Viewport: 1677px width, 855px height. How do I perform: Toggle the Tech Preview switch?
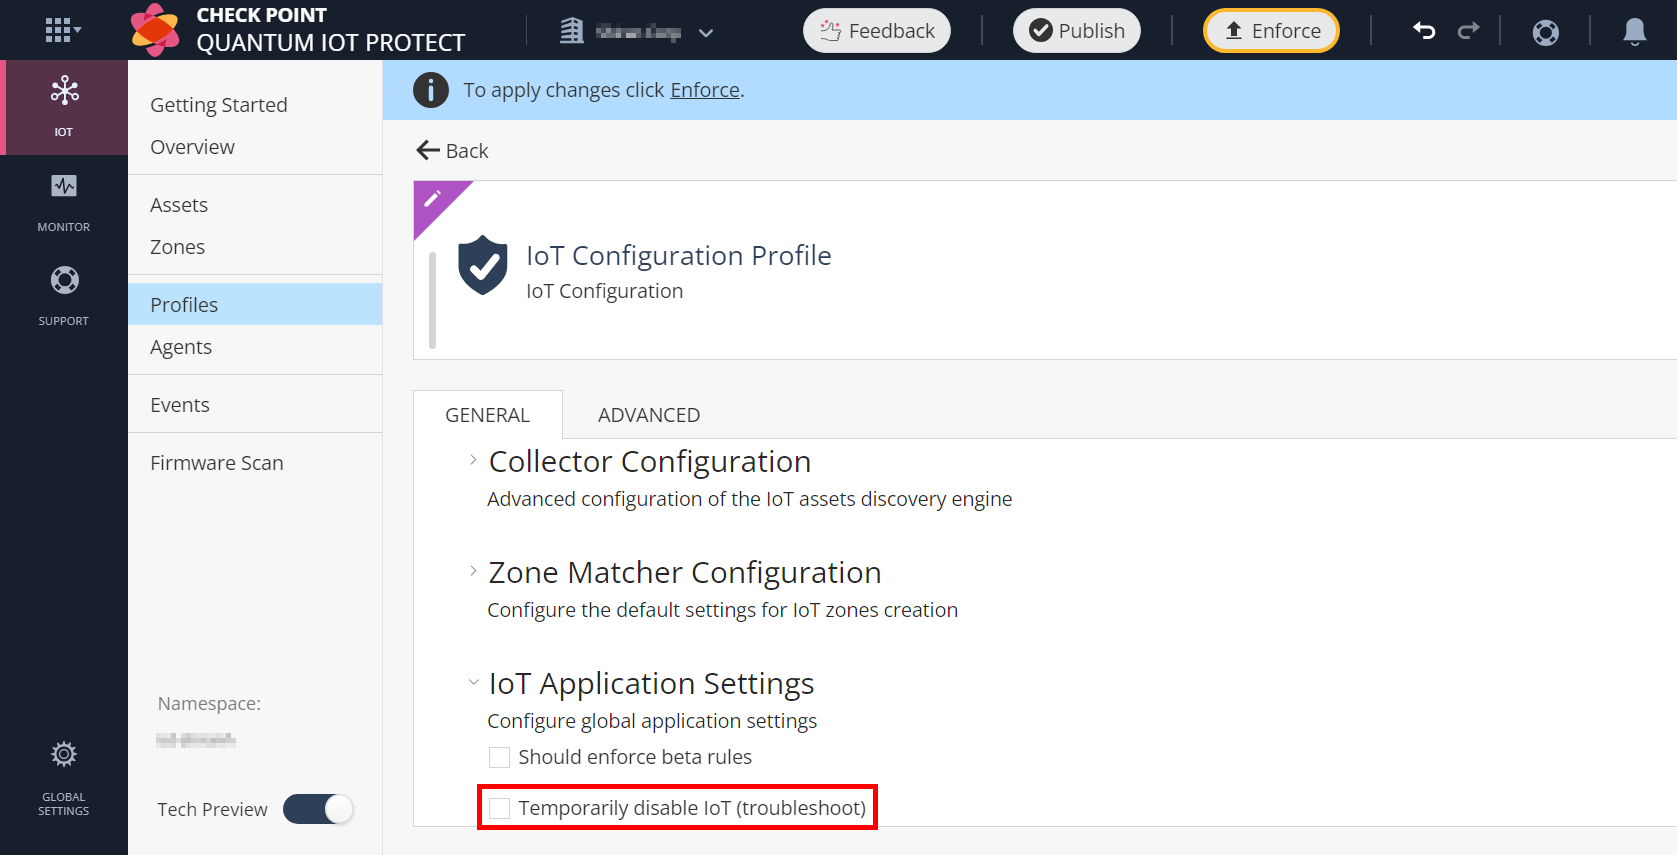click(318, 809)
